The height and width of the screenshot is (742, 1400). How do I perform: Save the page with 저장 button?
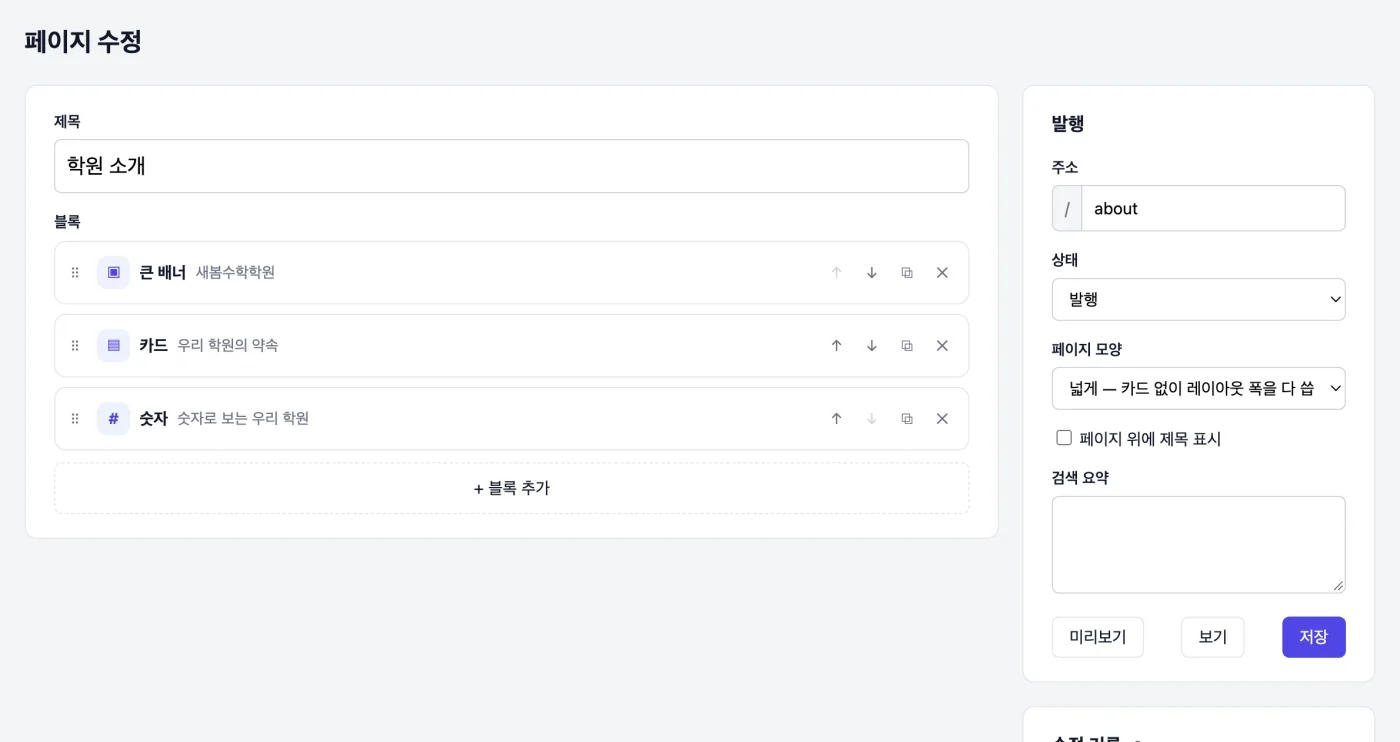pyautogui.click(x=1313, y=637)
